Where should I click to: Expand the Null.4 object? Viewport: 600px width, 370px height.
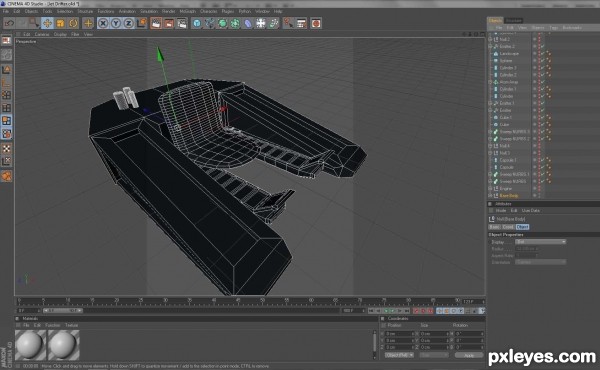[490, 146]
